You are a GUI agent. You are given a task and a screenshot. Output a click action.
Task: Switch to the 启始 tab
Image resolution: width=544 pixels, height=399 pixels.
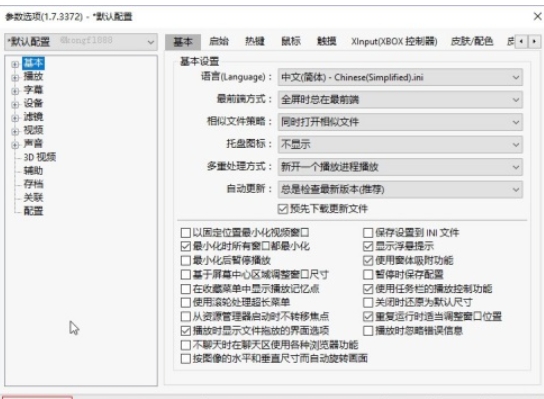pos(219,42)
